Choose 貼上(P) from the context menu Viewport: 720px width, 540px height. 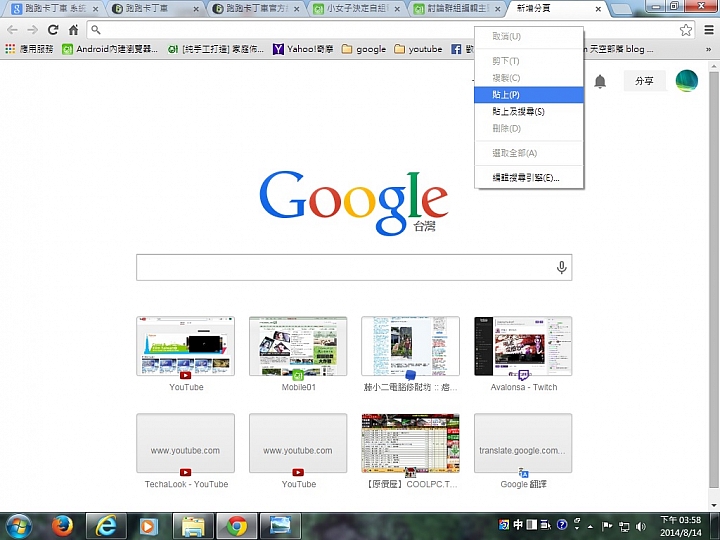(529, 95)
